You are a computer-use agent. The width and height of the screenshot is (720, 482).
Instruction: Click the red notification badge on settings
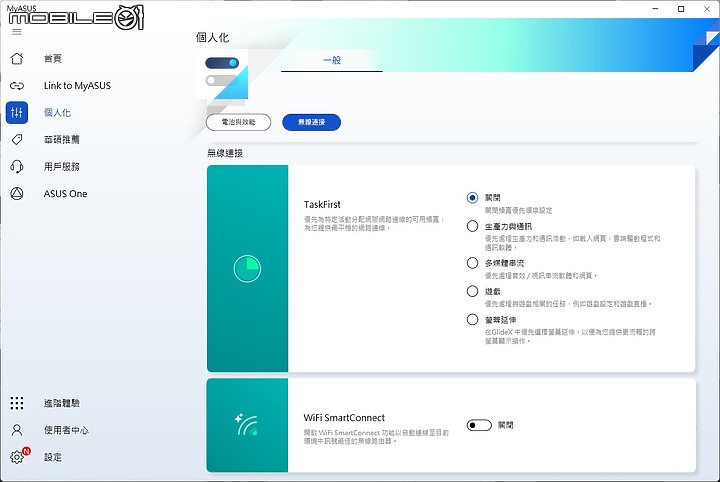[x=26, y=451]
